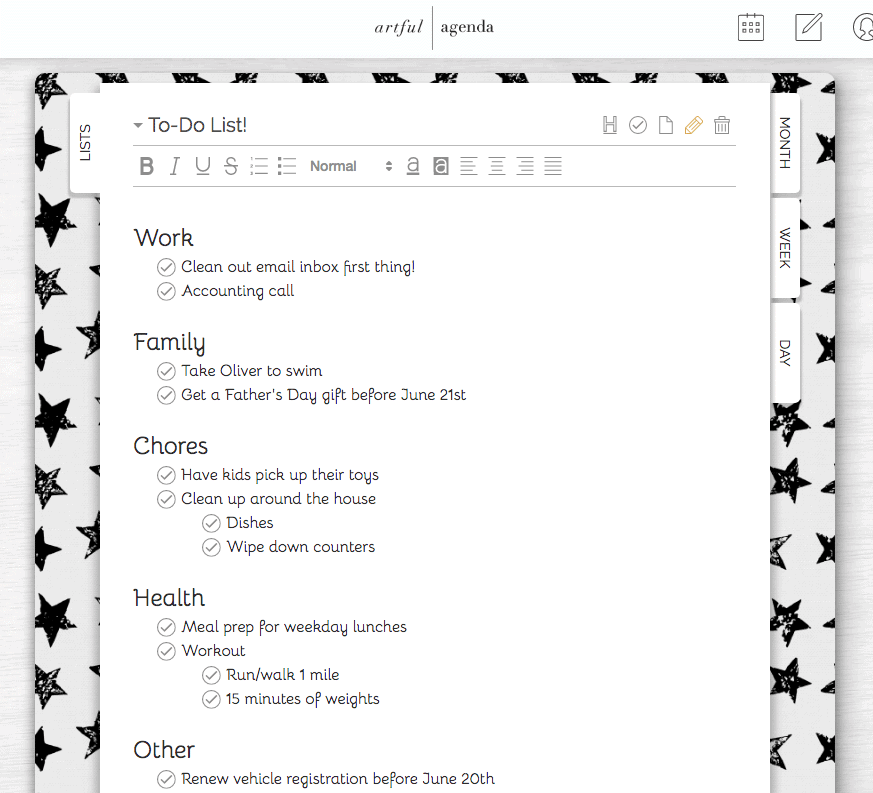
Task: Open the calendar view icon in header
Action: 751,27
